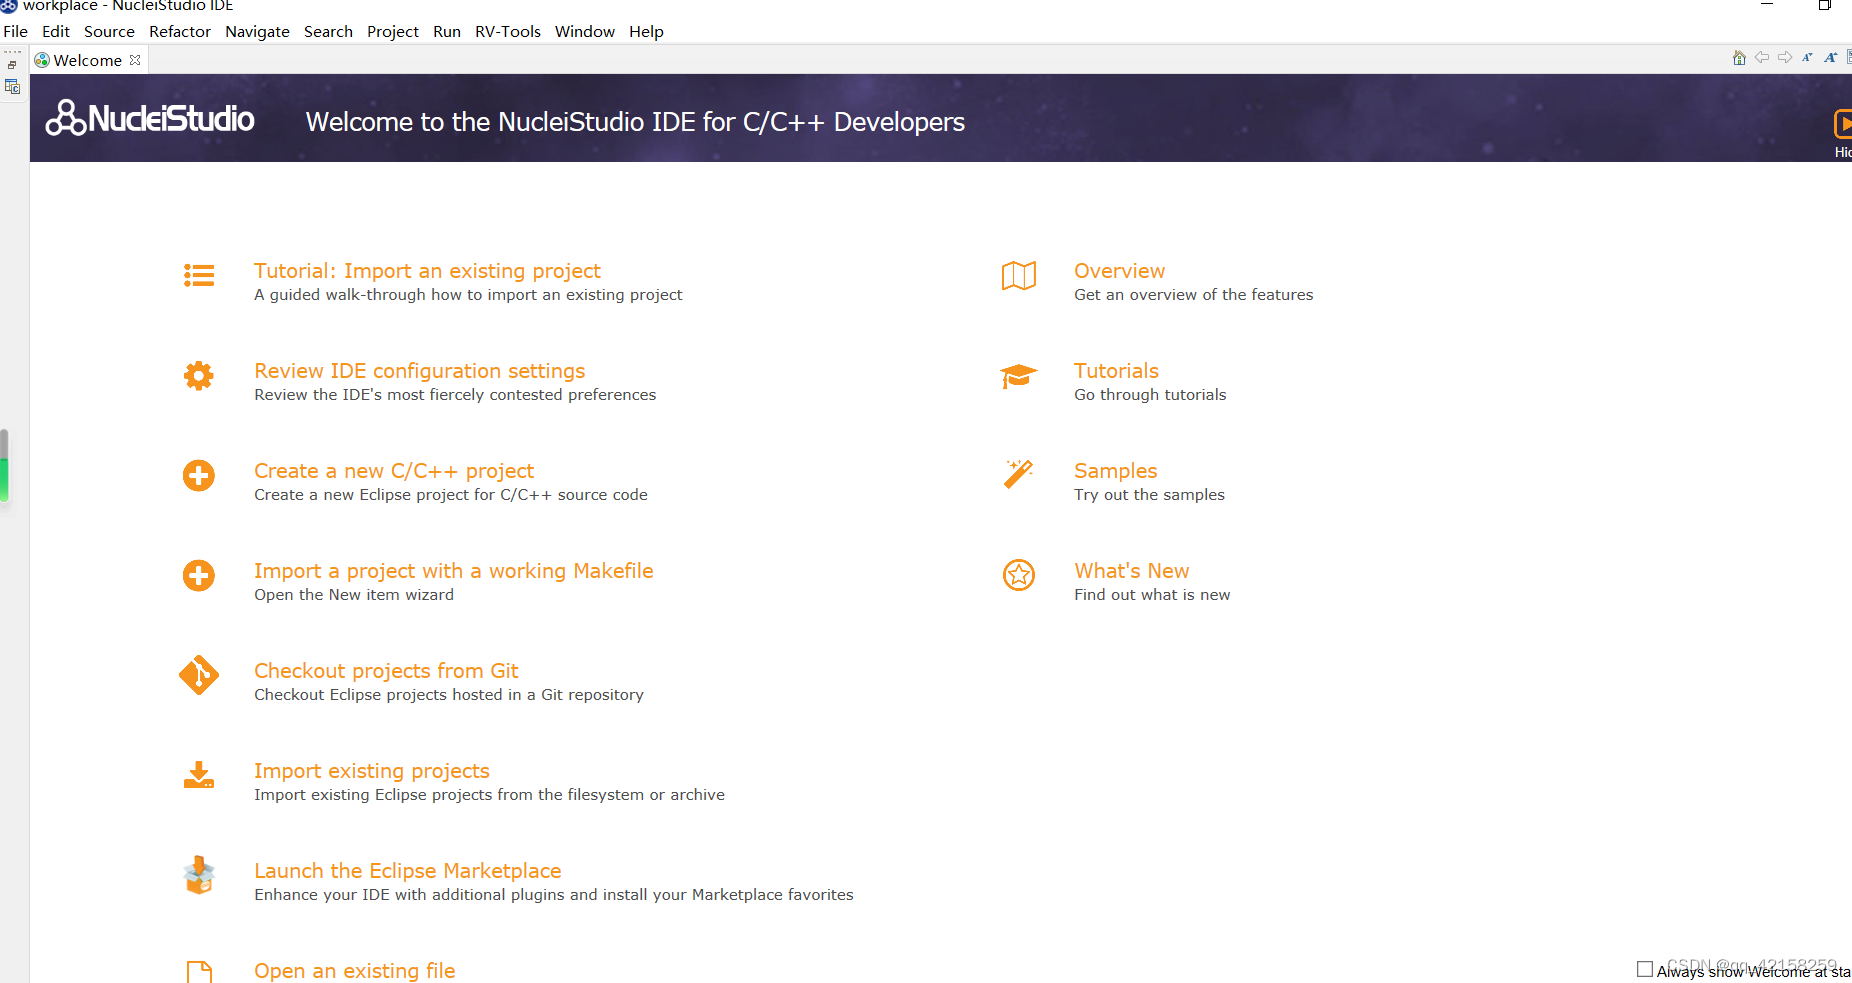This screenshot has height=983, width=1852.
Task: Click the decrease font size icon
Action: coord(1808,57)
